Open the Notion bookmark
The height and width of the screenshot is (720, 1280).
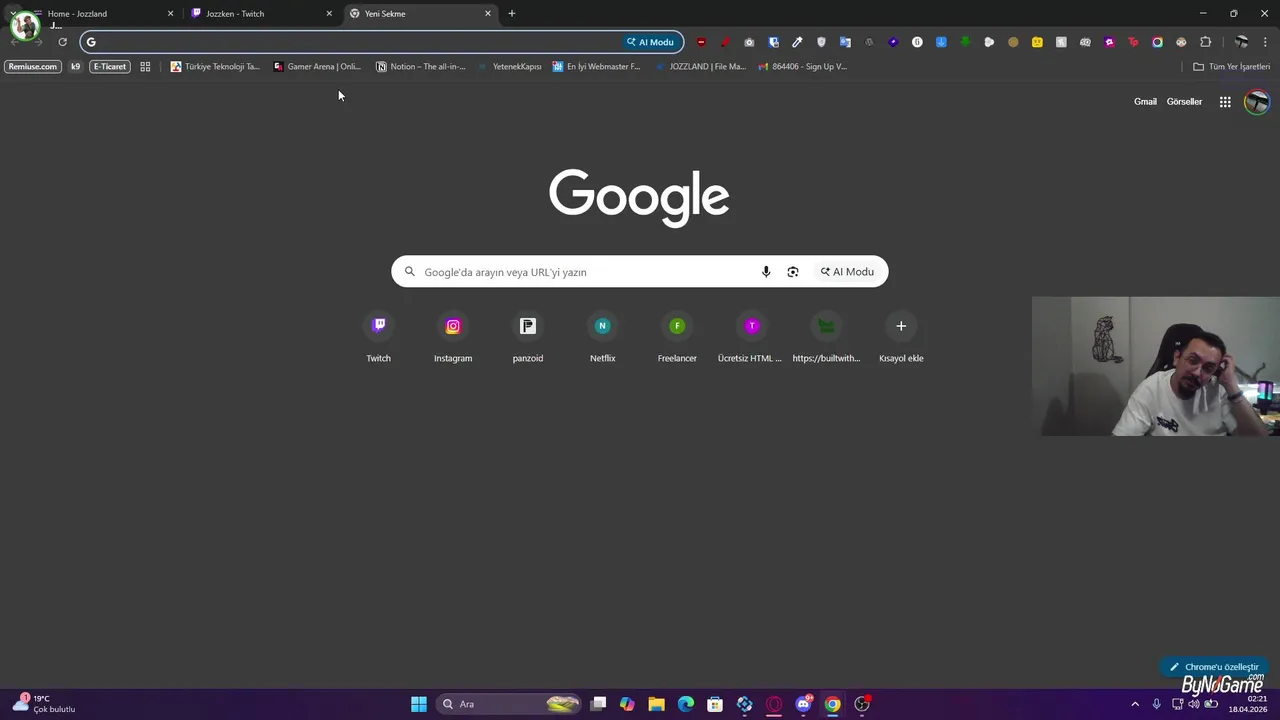tap(421, 67)
